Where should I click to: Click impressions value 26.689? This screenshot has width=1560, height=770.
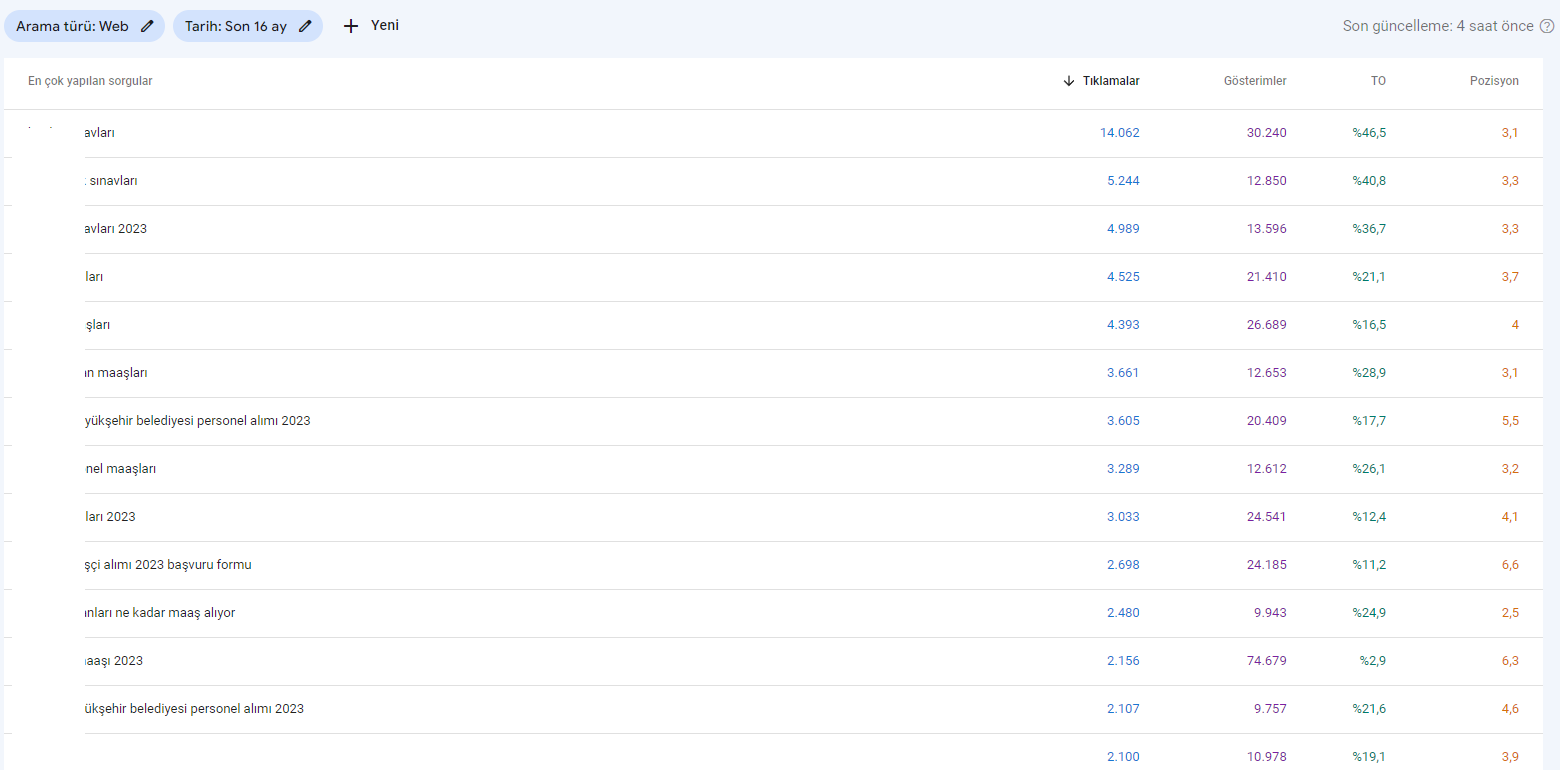[x=1266, y=325]
